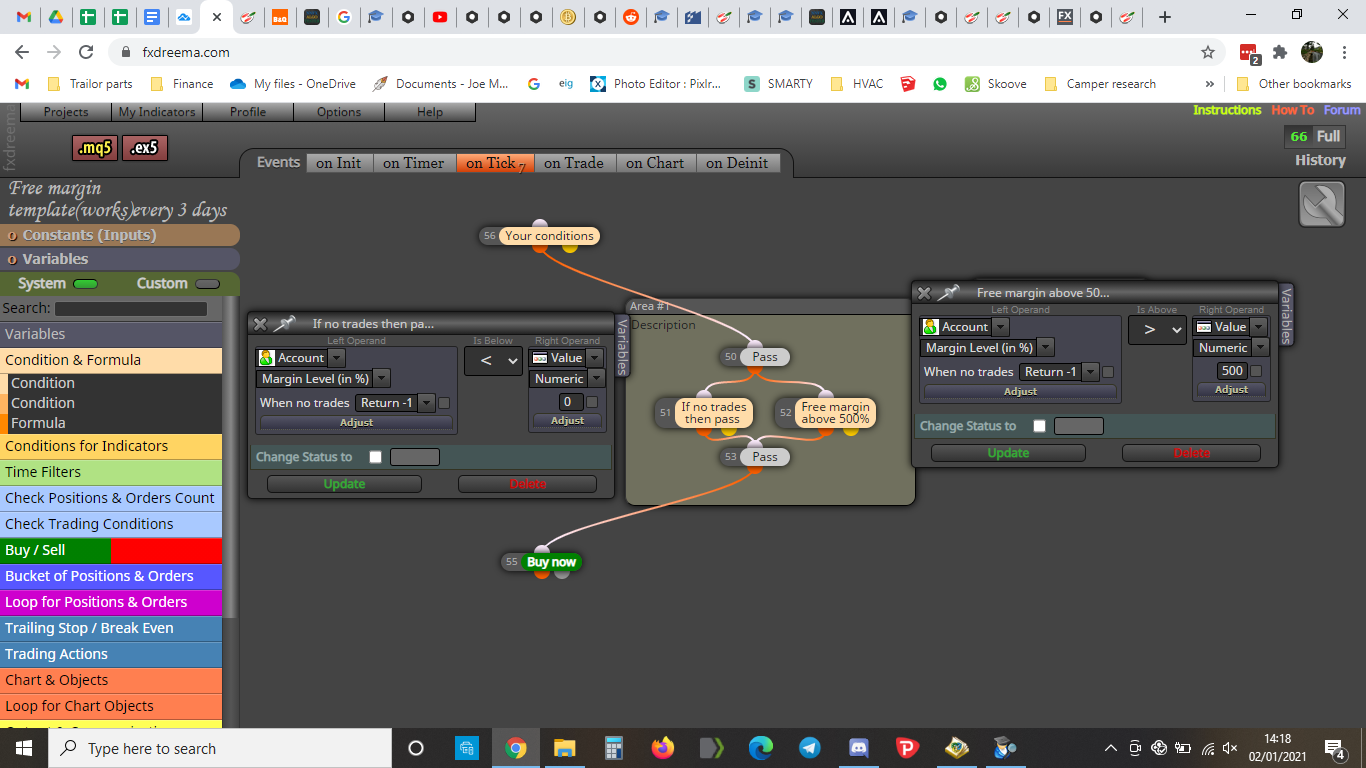This screenshot has width=1366, height=768.
Task: Select the 'Buy now' block
Action: point(551,562)
